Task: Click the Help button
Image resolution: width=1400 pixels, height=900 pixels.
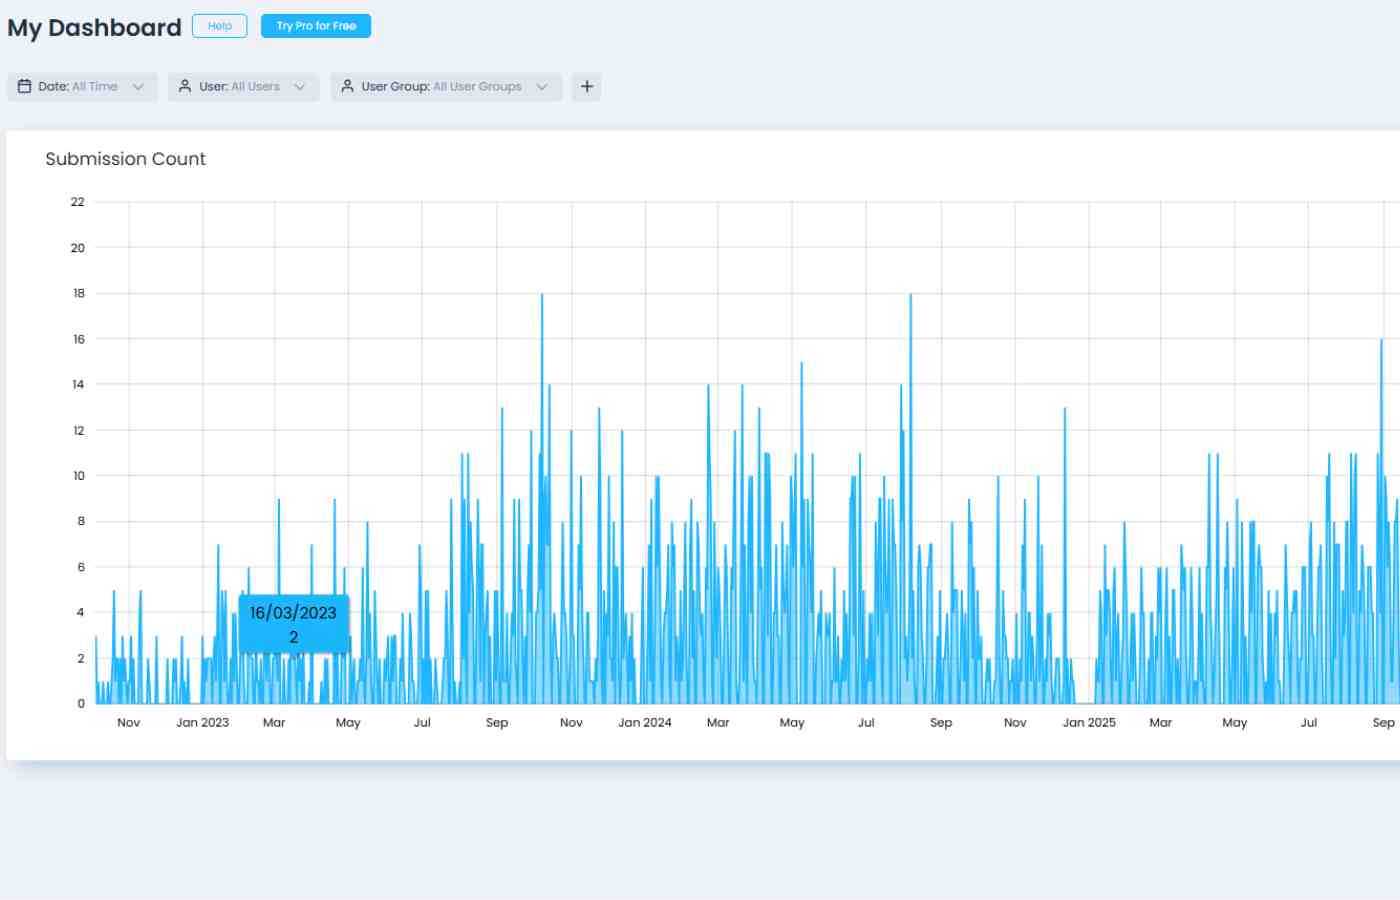Action: pyautogui.click(x=219, y=26)
